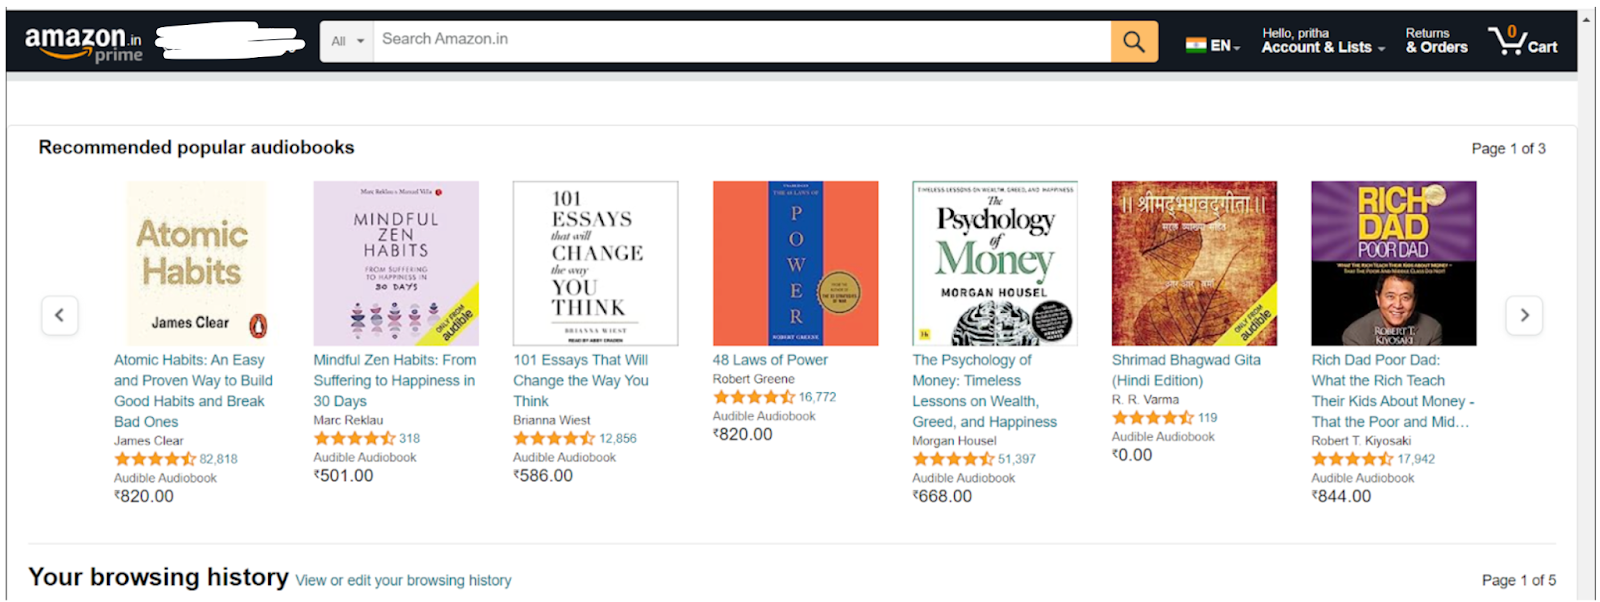Select the Shrimad Bhagwad Gita cover image
The height and width of the screenshot is (602, 1600).
(1194, 263)
